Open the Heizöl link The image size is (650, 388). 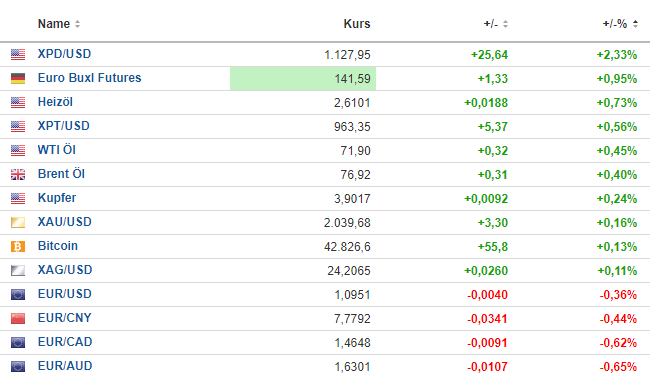pos(55,102)
